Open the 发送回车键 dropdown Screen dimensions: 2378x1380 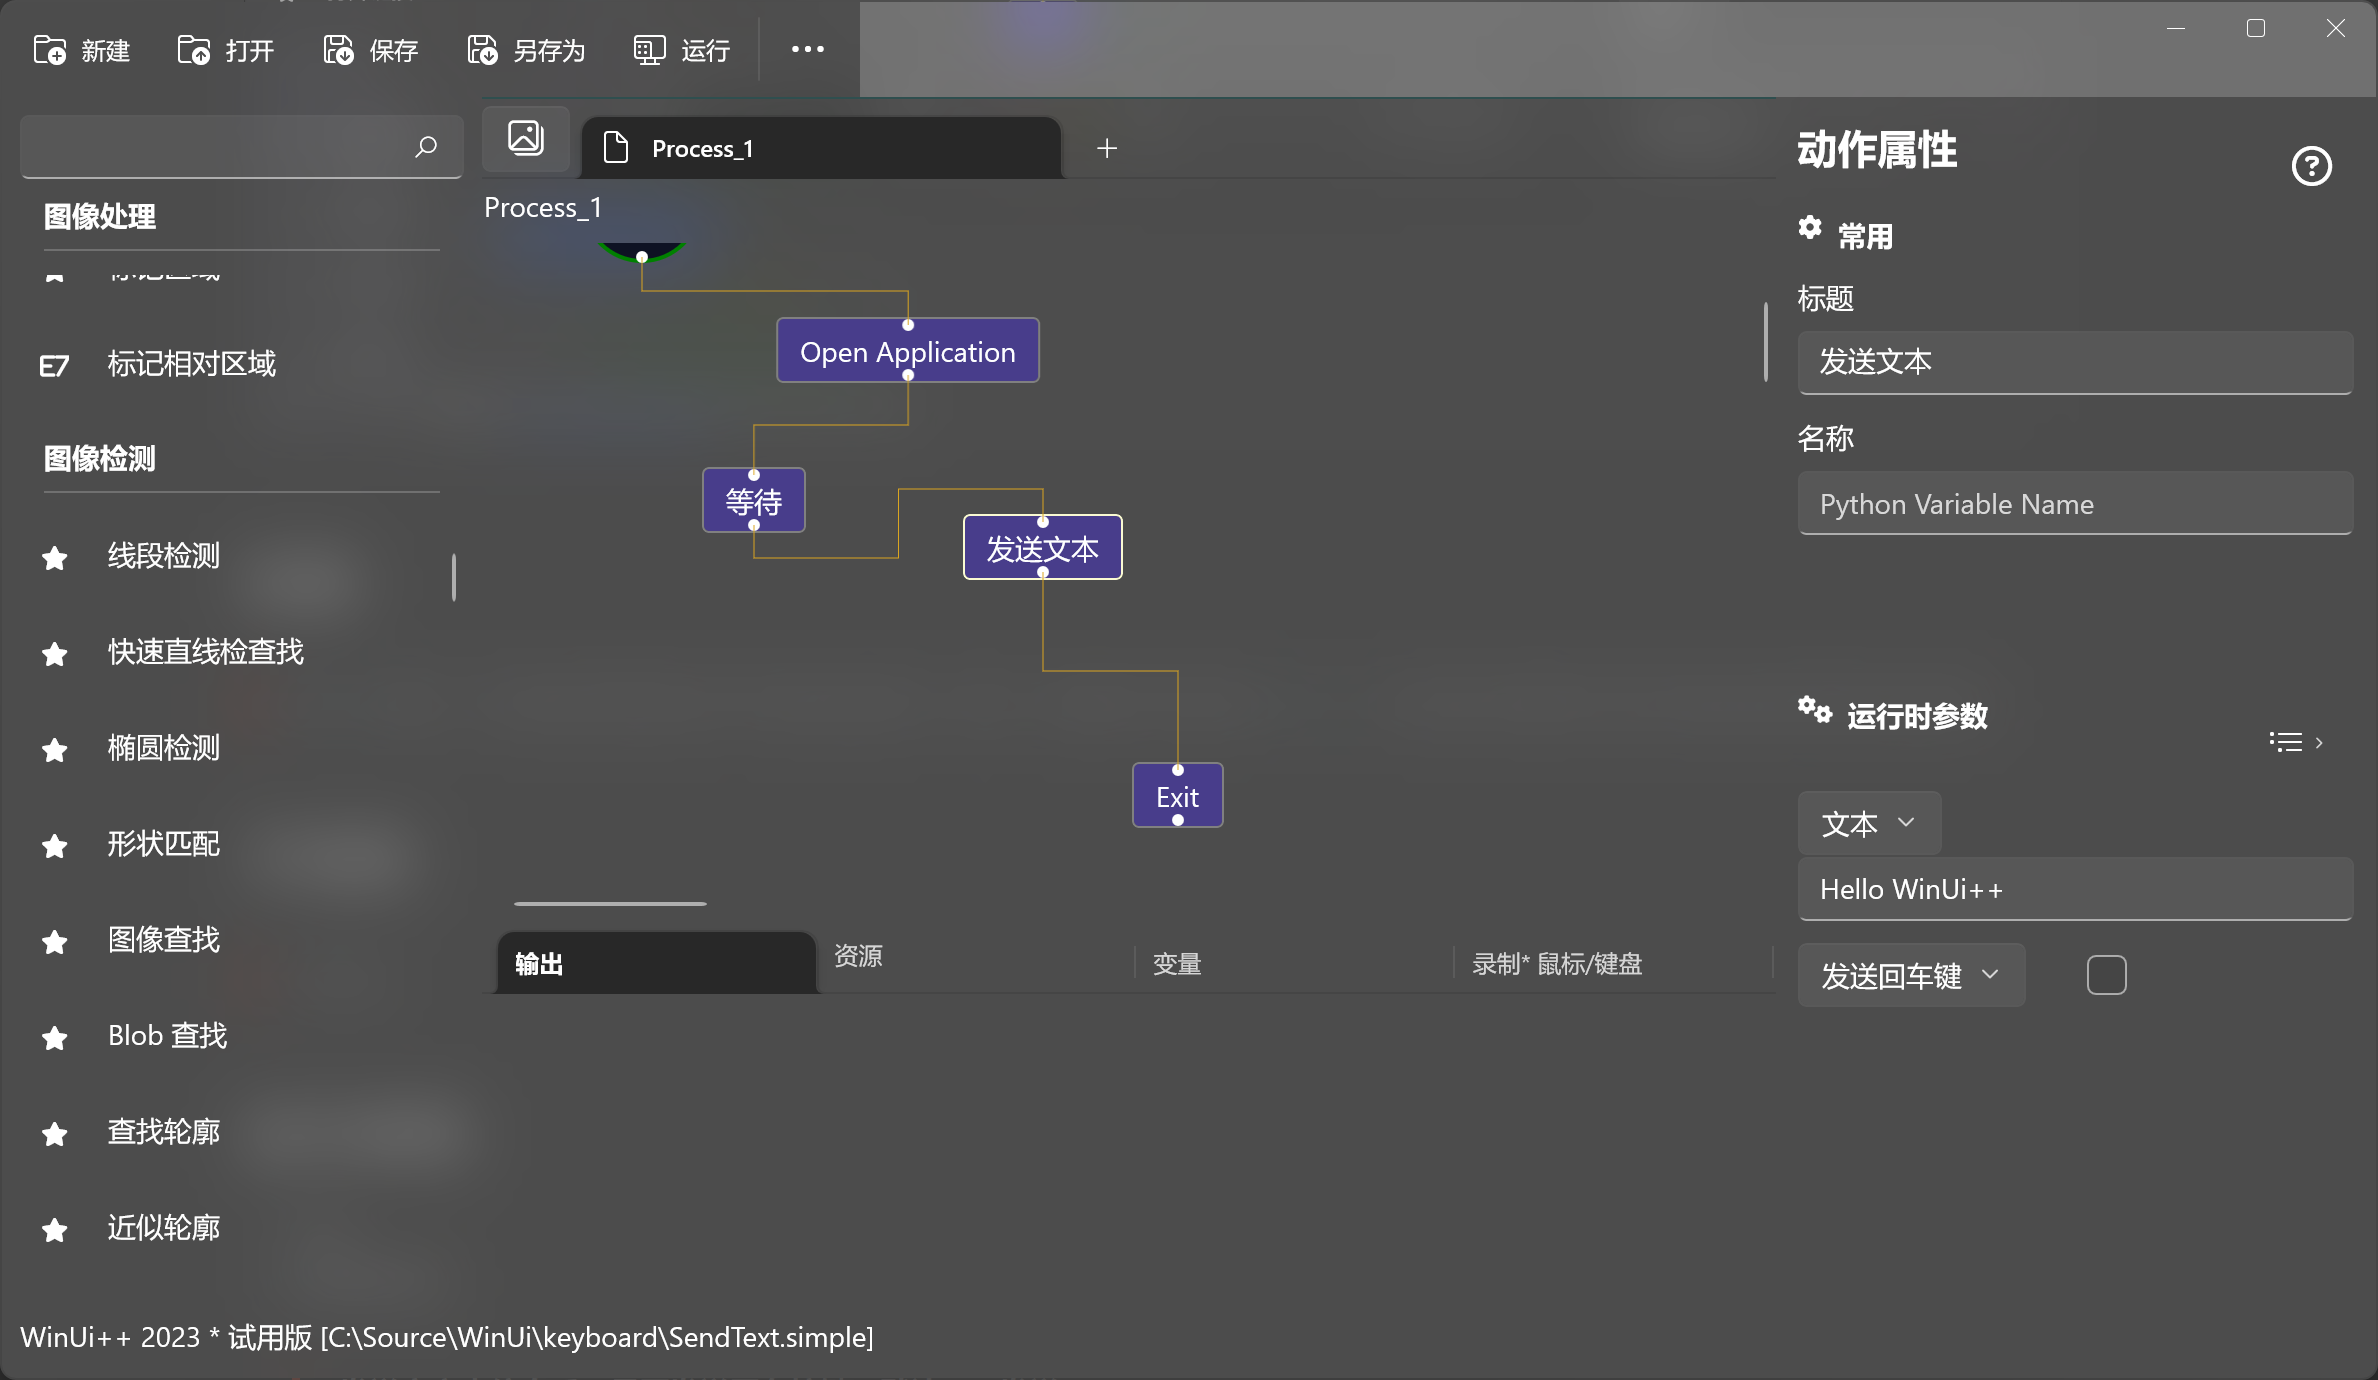[x=1910, y=975]
